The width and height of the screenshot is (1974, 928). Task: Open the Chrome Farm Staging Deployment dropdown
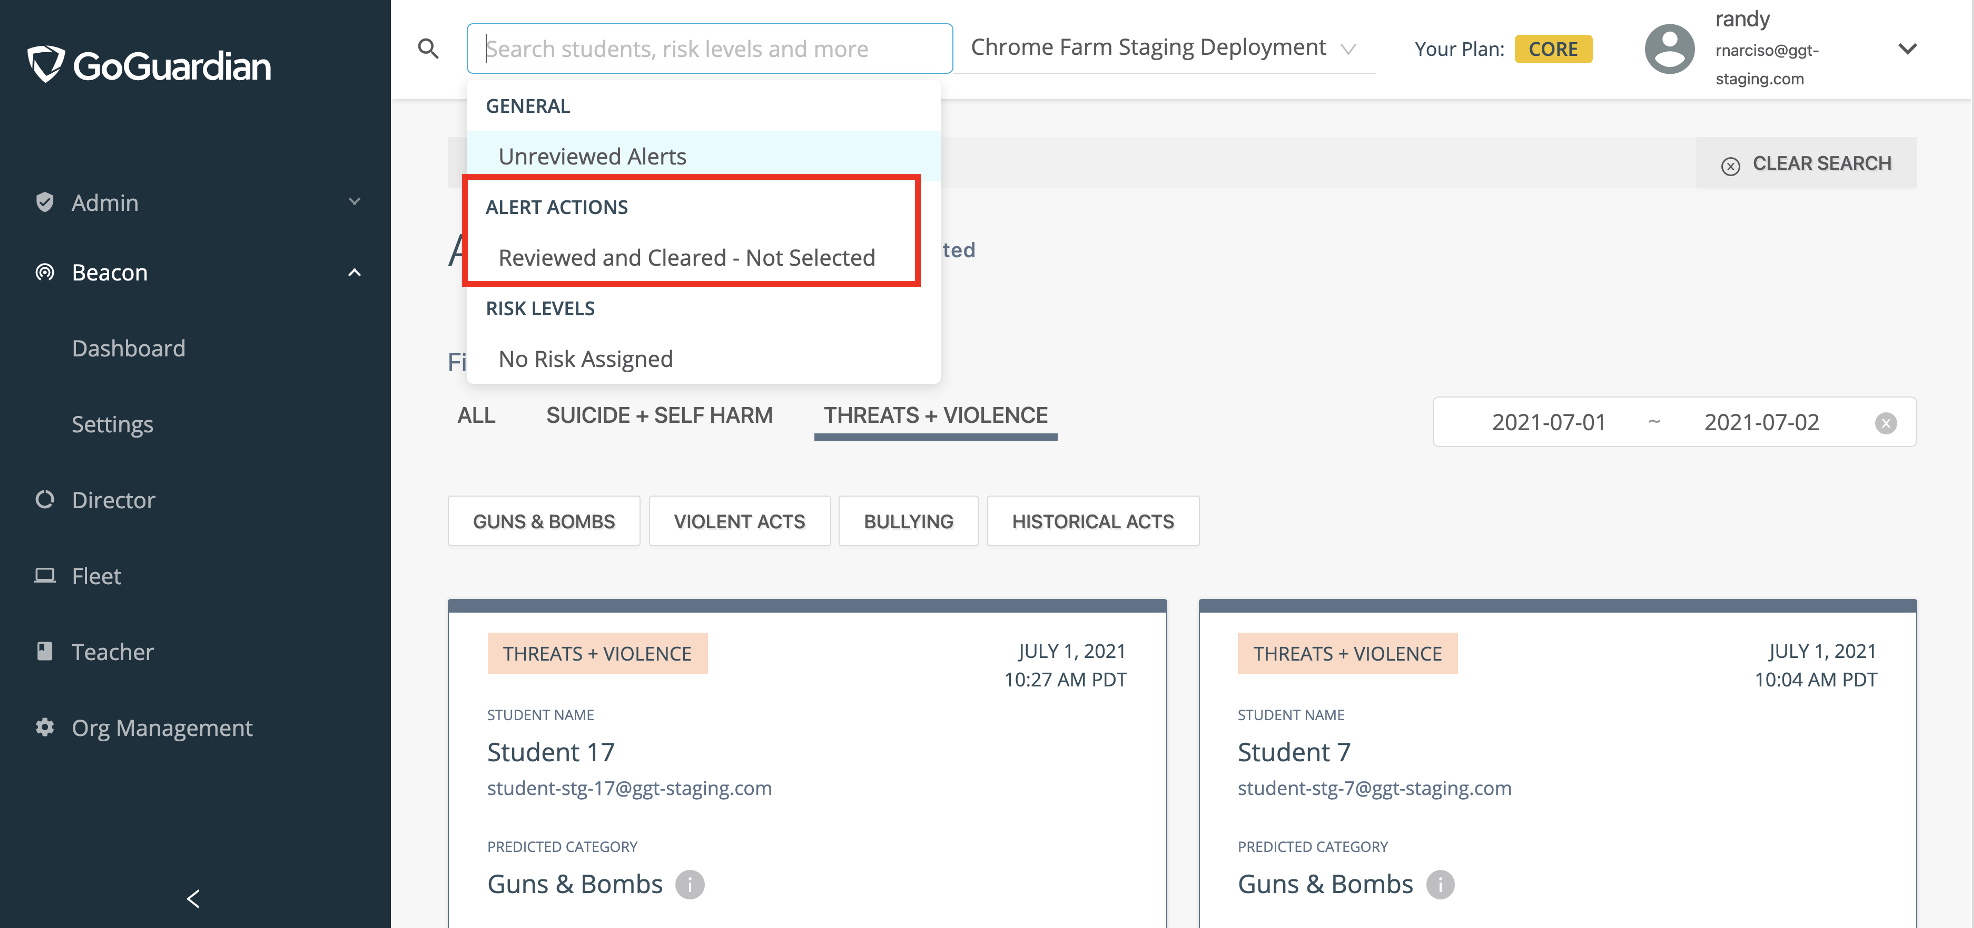point(1164,48)
